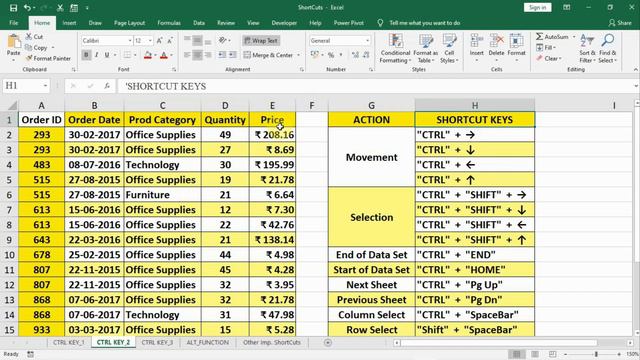Switch to Page Layout view icon

coord(535,354)
